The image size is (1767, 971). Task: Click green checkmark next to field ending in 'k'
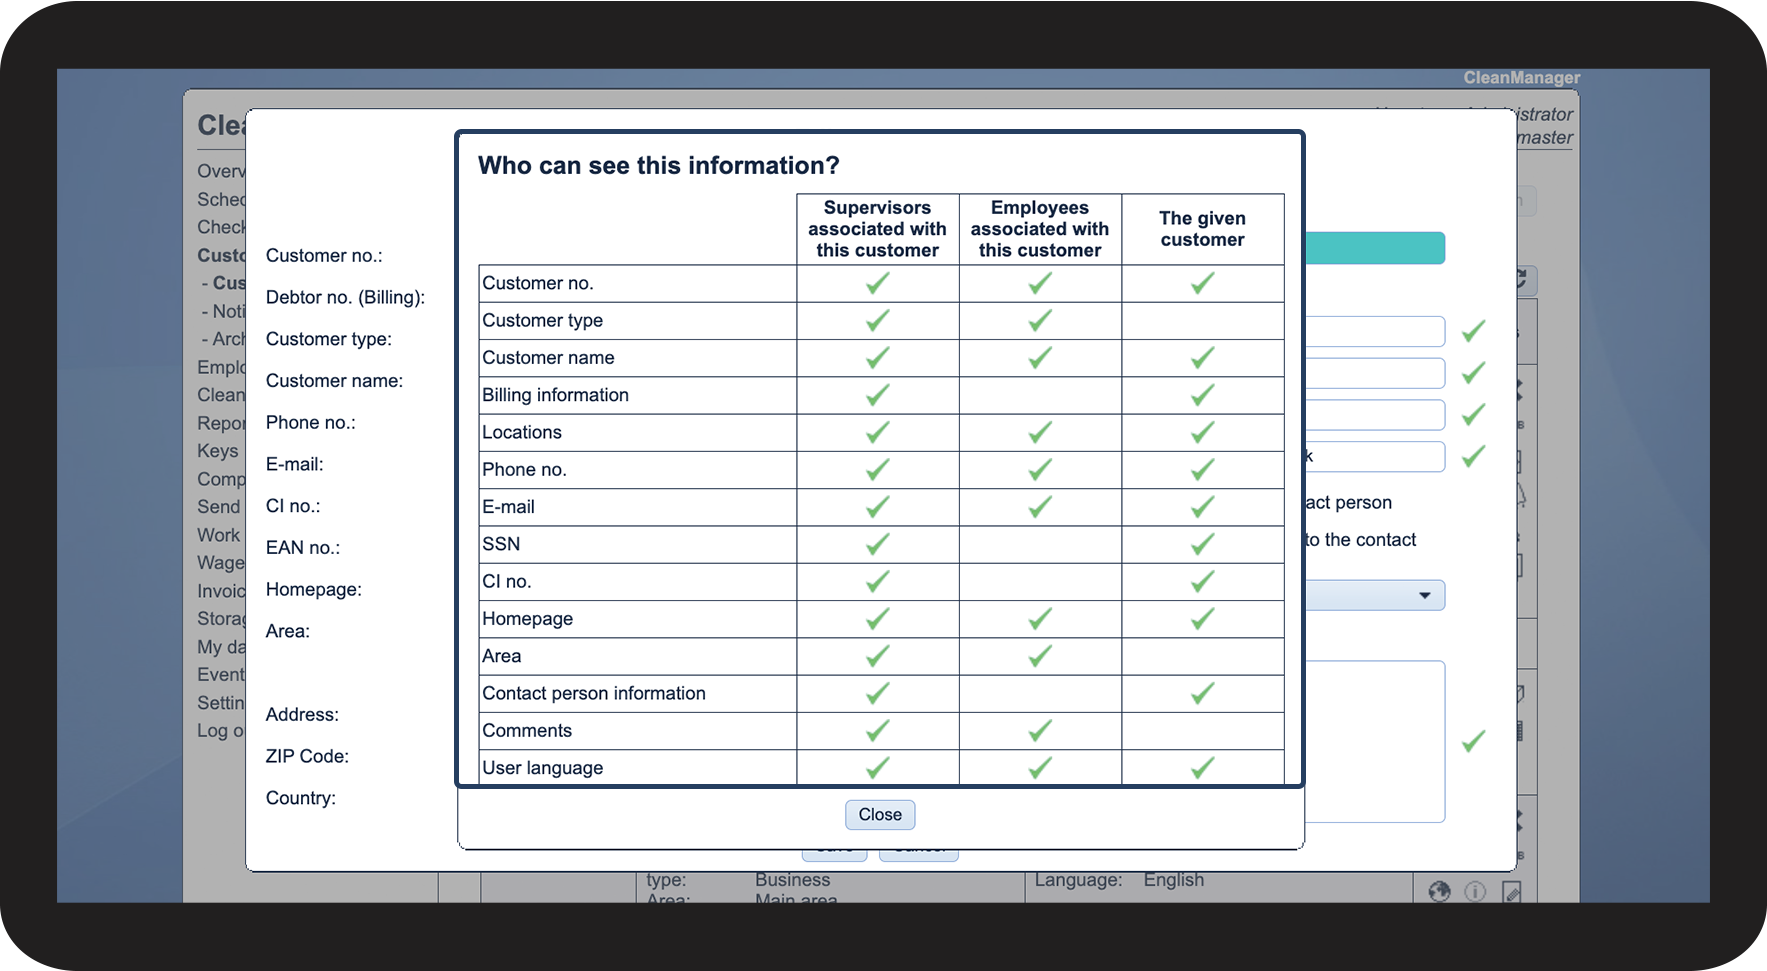click(x=1473, y=456)
